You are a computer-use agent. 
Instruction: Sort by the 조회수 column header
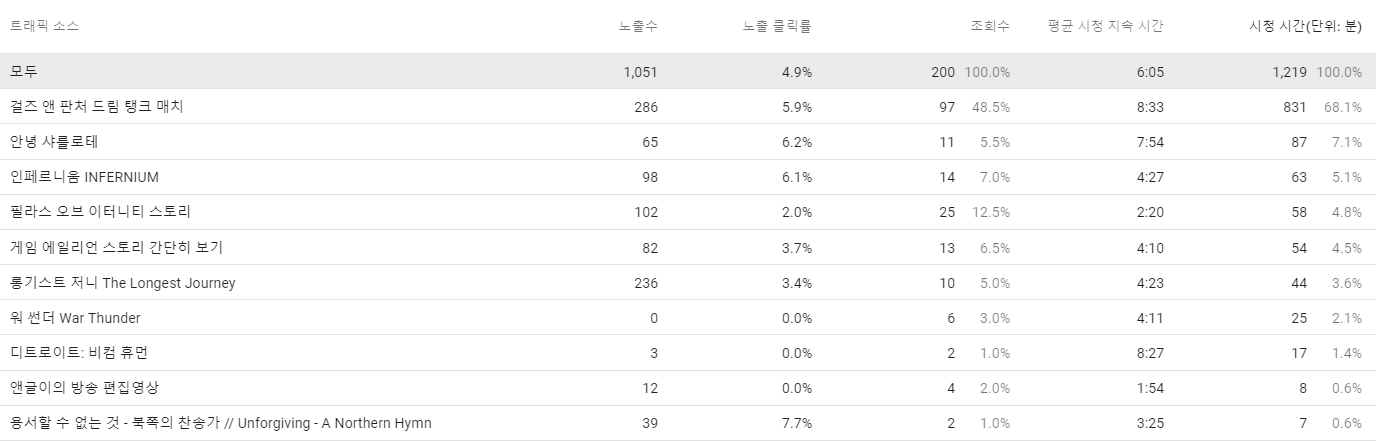point(990,26)
